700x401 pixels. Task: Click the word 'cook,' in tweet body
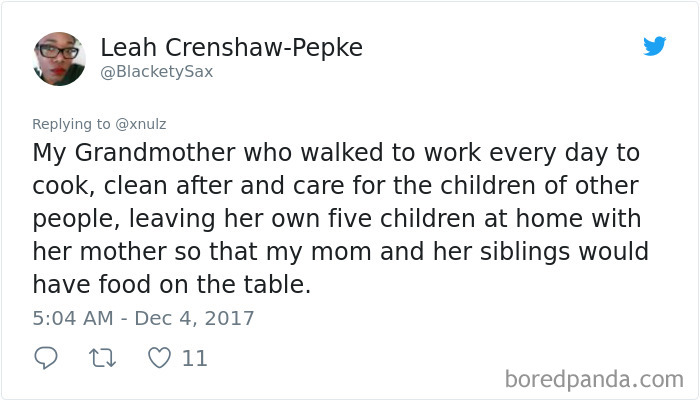64,186
